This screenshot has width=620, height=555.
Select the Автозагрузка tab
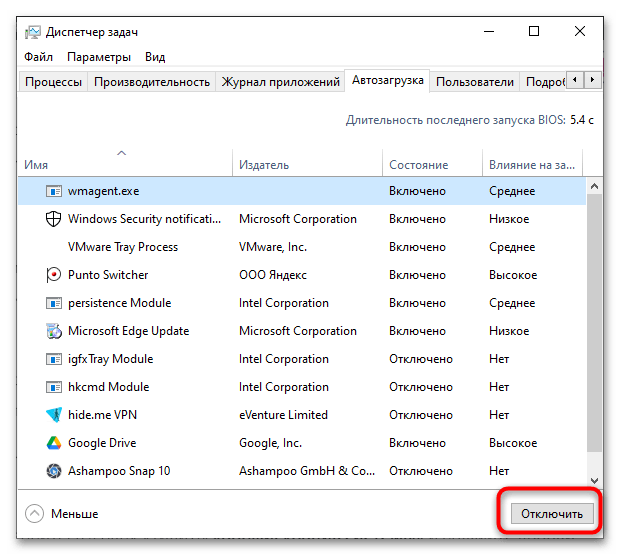point(388,81)
